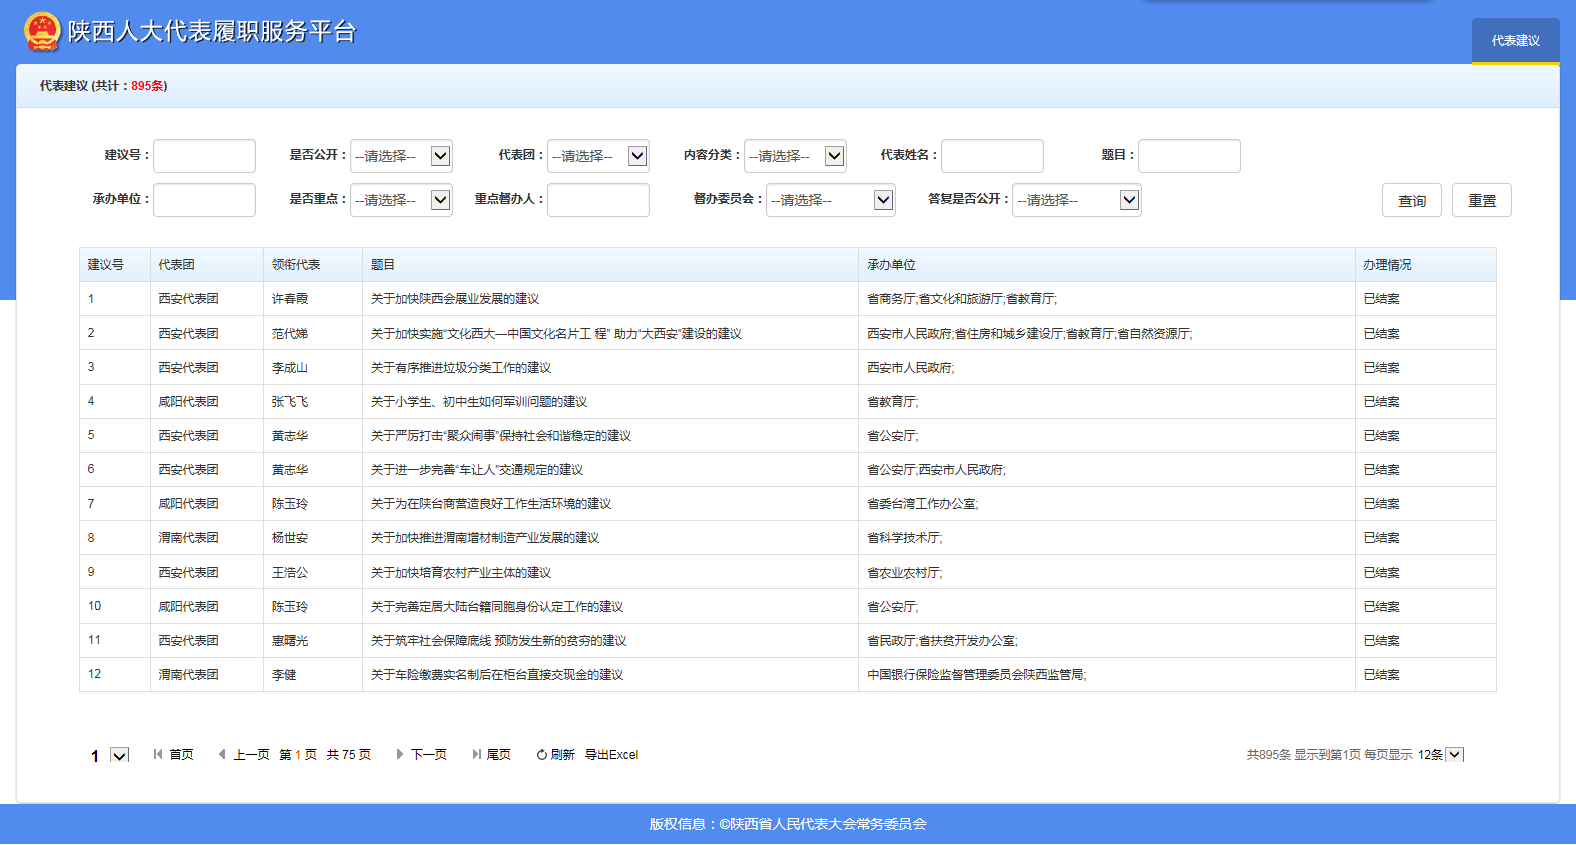Open the 代表团 dropdown
Screen dimensions: 1576x845
pos(598,156)
